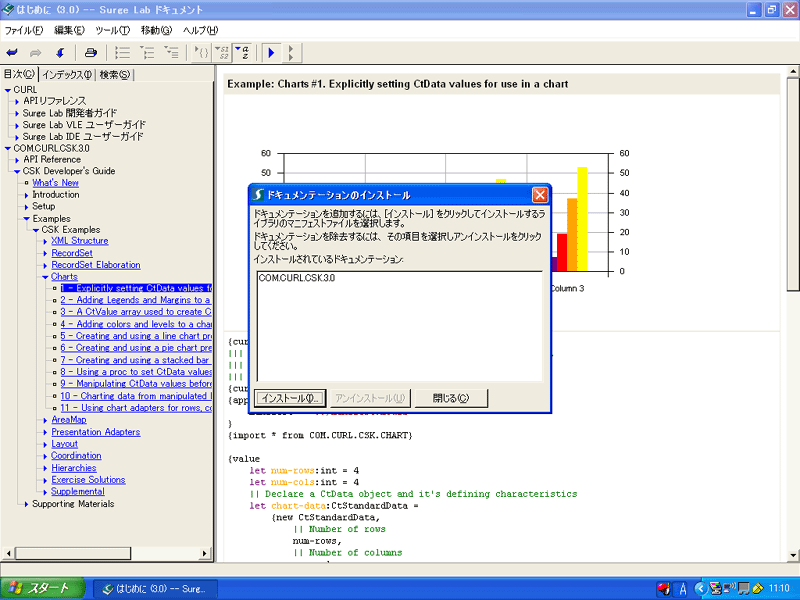Click the collapsed-list toolbar icon with three arrows
800x600 pixels.
122,52
